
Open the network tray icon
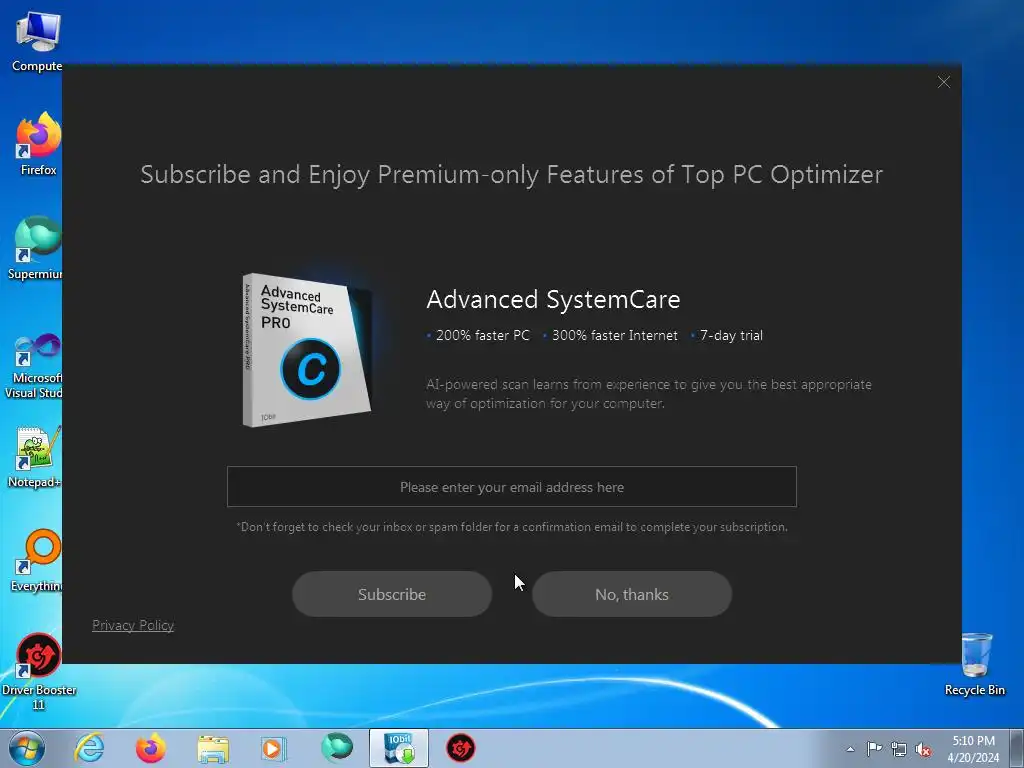click(899, 749)
